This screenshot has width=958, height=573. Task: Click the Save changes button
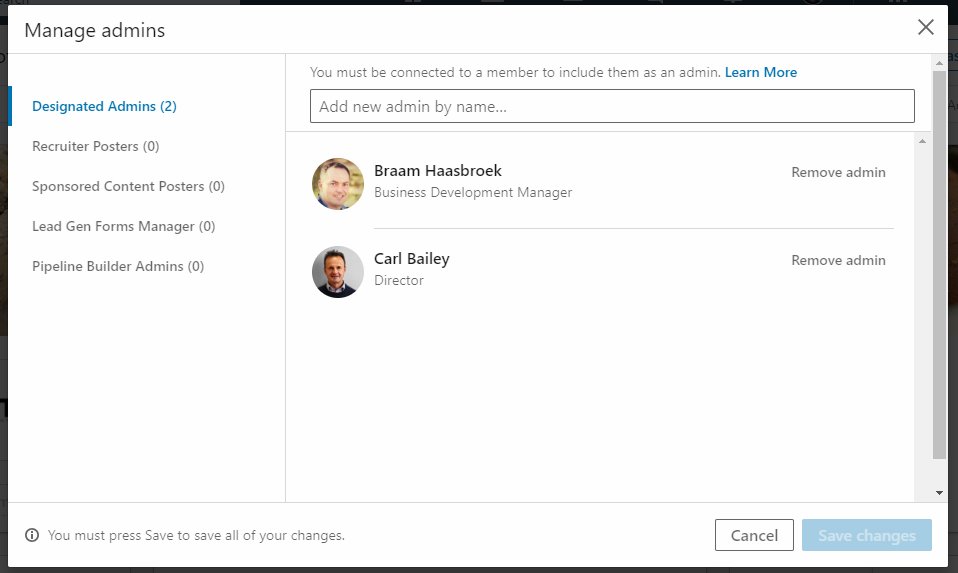867,535
